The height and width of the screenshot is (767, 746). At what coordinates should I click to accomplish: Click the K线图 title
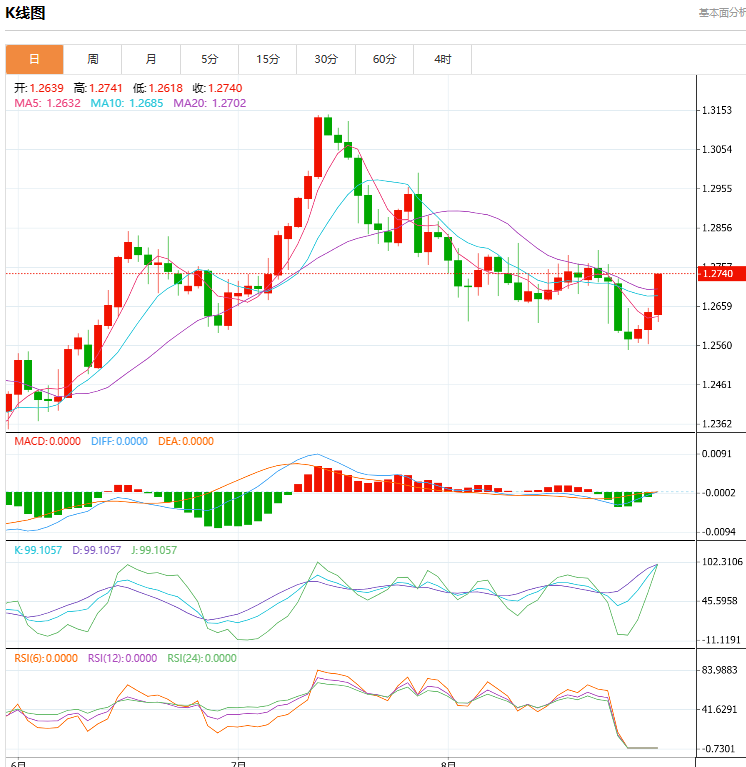[x=25, y=13]
